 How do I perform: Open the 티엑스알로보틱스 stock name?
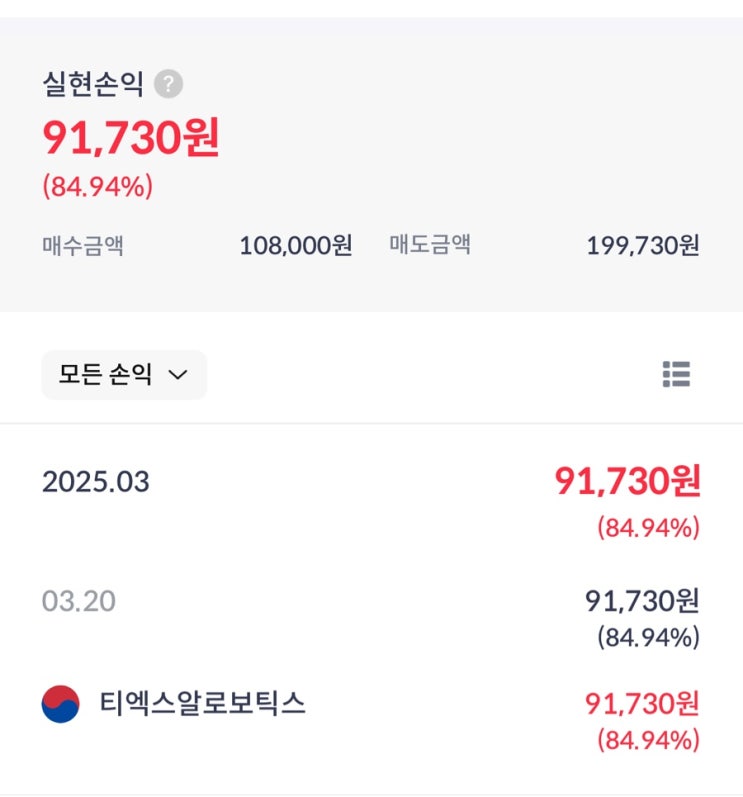click(x=203, y=704)
